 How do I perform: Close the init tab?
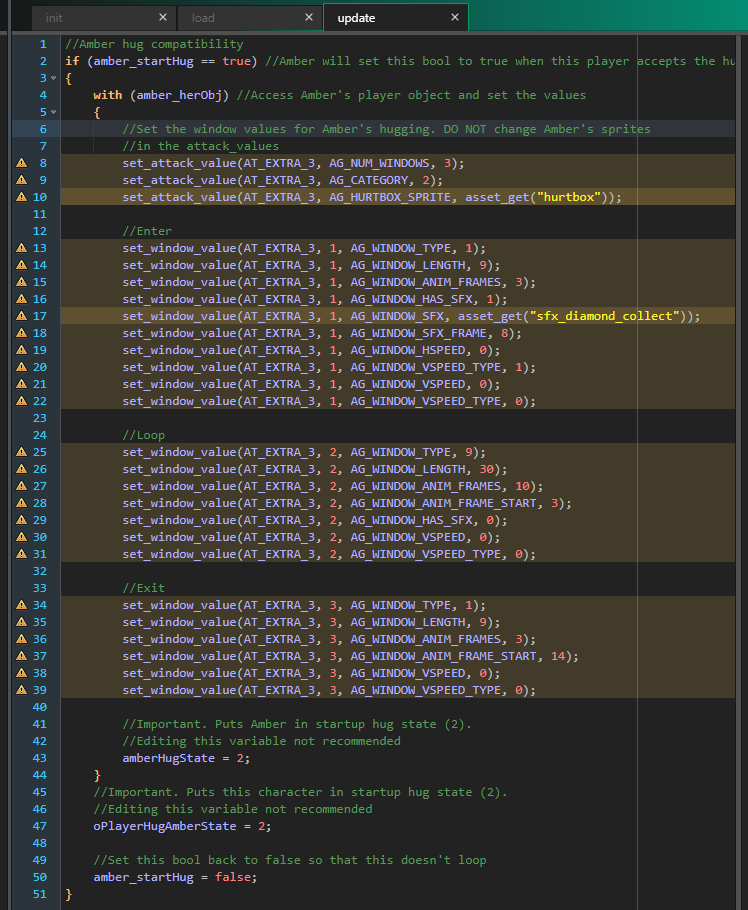click(163, 18)
